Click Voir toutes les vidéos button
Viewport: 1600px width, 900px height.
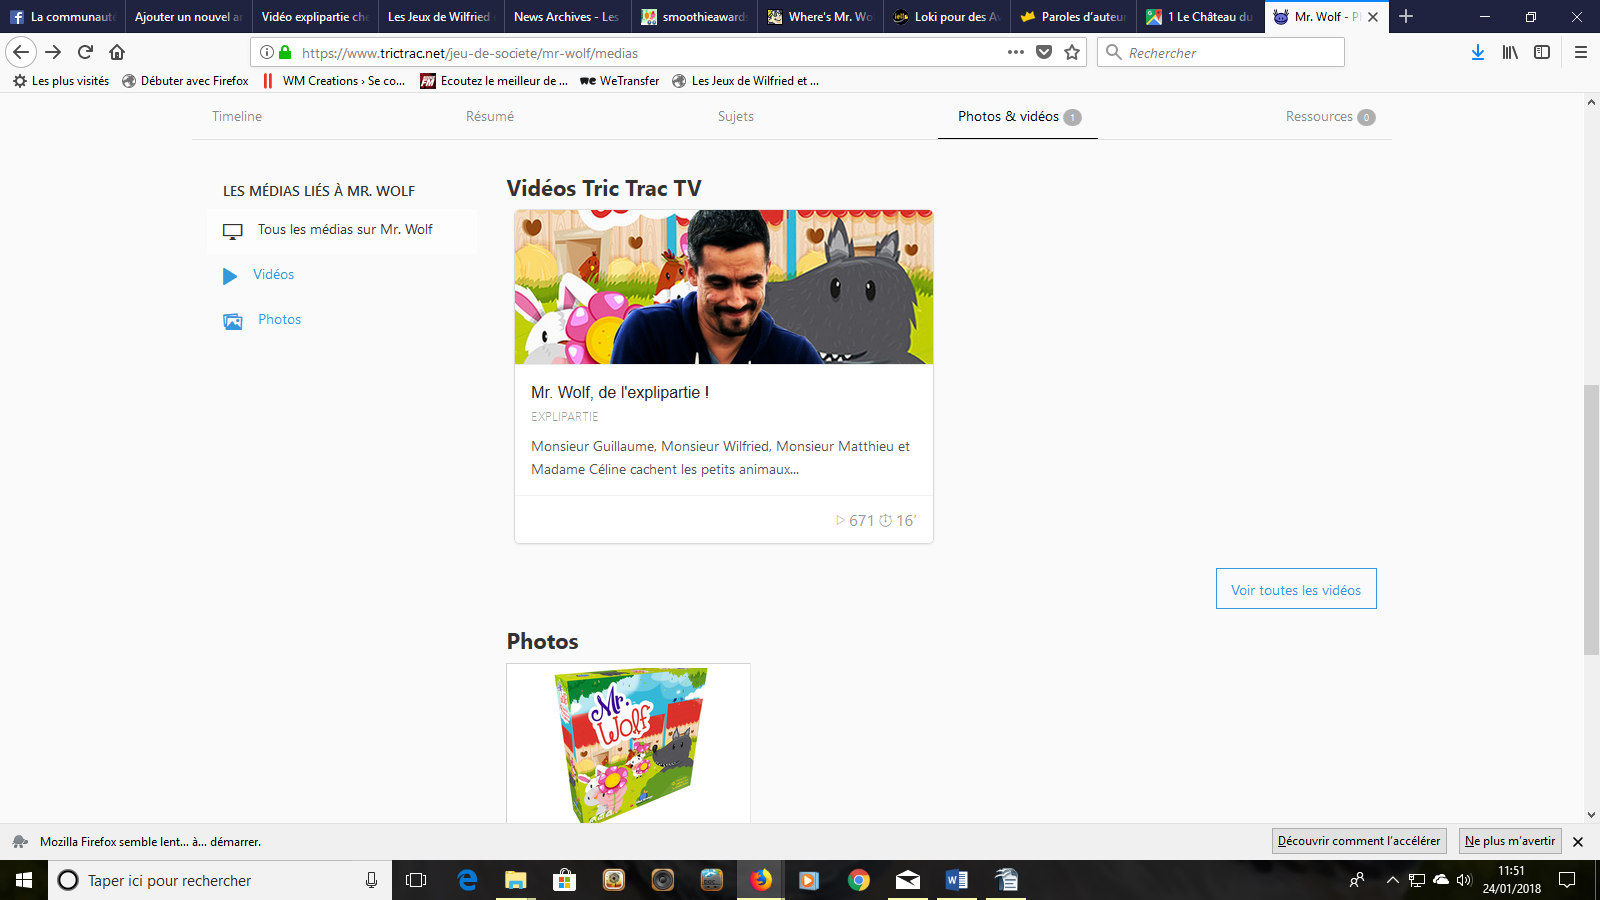pos(1295,589)
